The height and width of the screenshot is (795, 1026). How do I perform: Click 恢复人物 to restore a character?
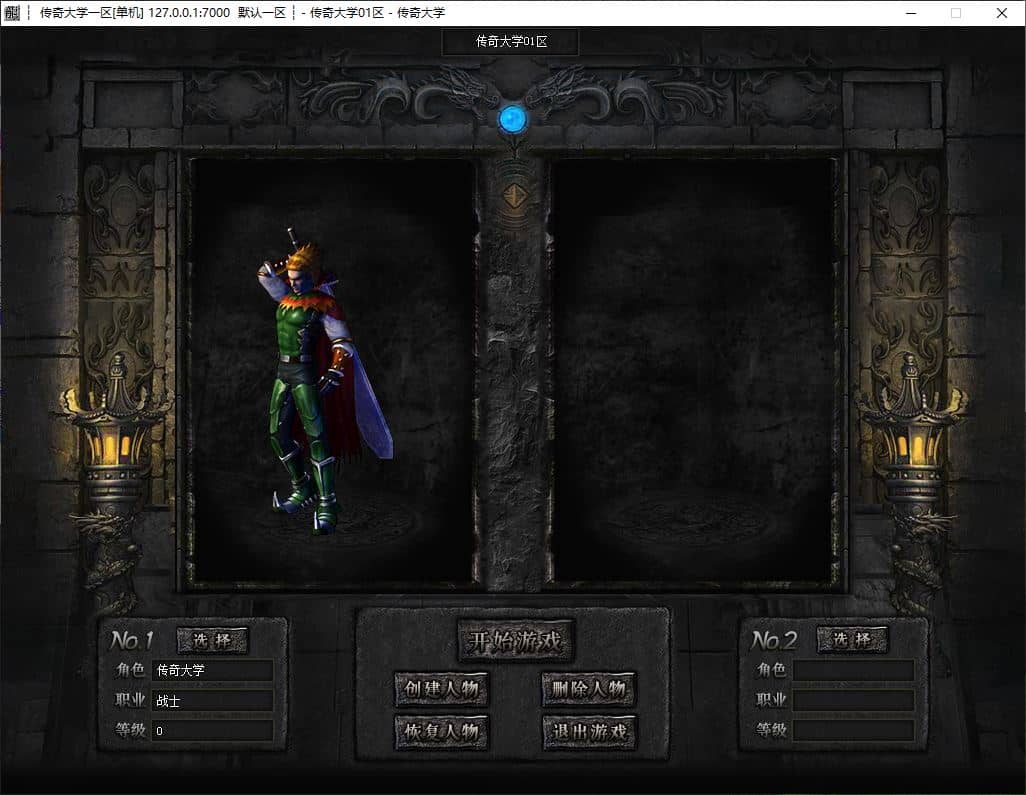coord(442,732)
